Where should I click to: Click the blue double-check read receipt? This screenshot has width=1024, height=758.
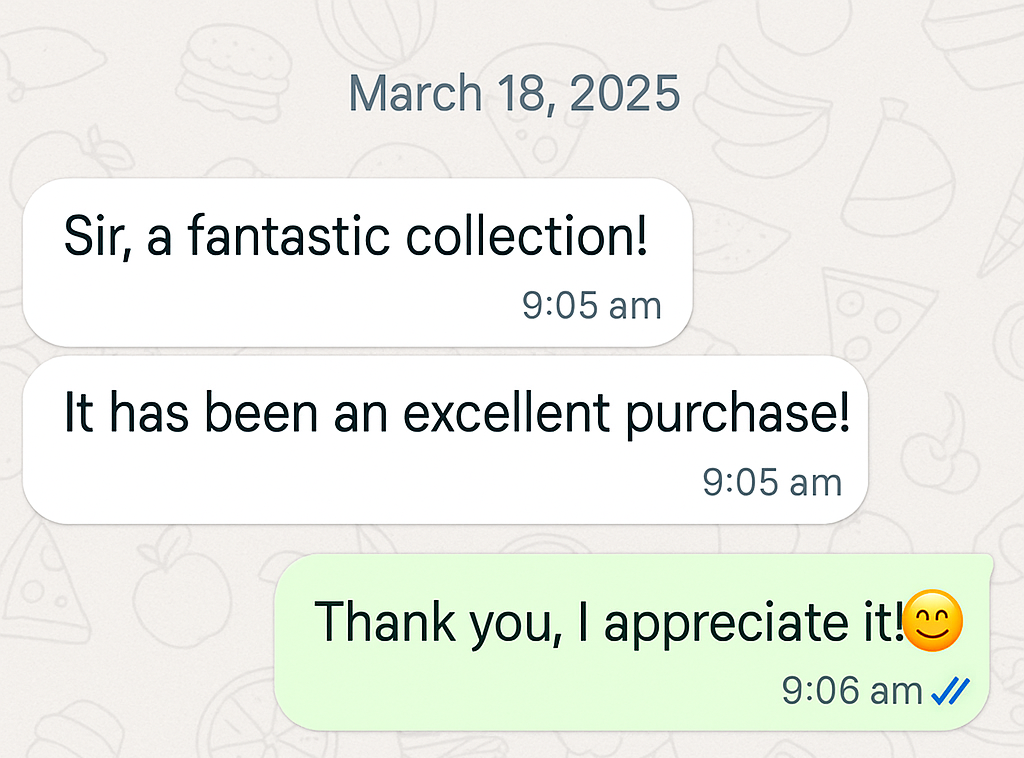pyautogui.click(x=950, y=690)
